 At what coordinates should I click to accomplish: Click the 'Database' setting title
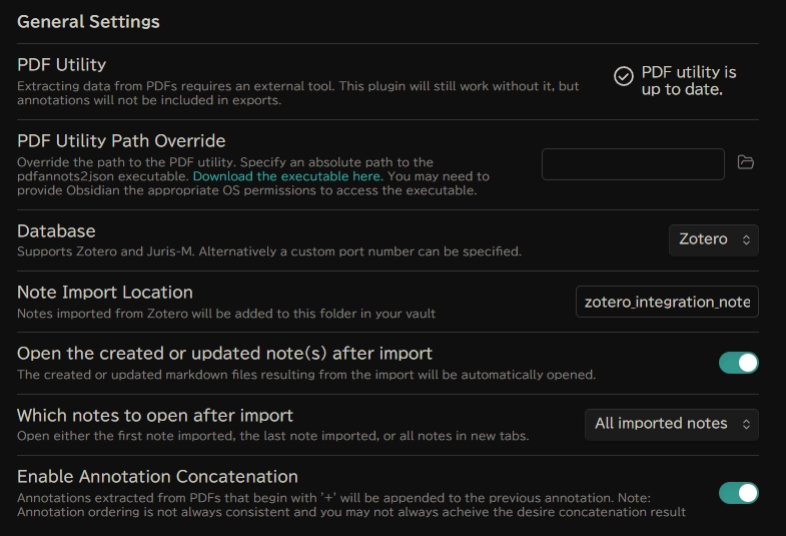[x=56, y=231]
